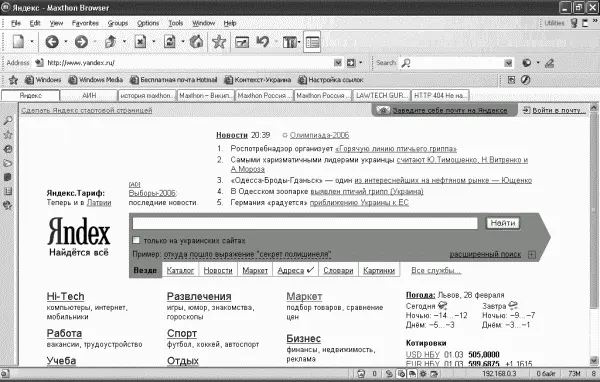
Task: Switch to the 'HTTP 404 Не на' tab
Action: (440, 95)
